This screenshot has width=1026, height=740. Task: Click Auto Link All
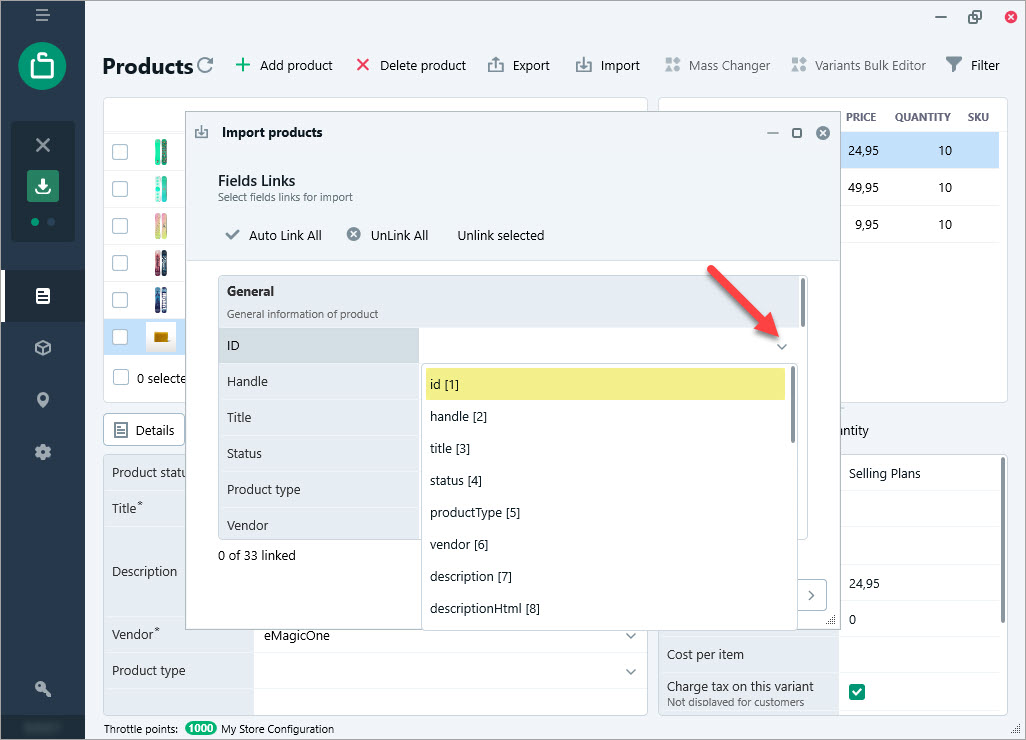pos(274,235)
